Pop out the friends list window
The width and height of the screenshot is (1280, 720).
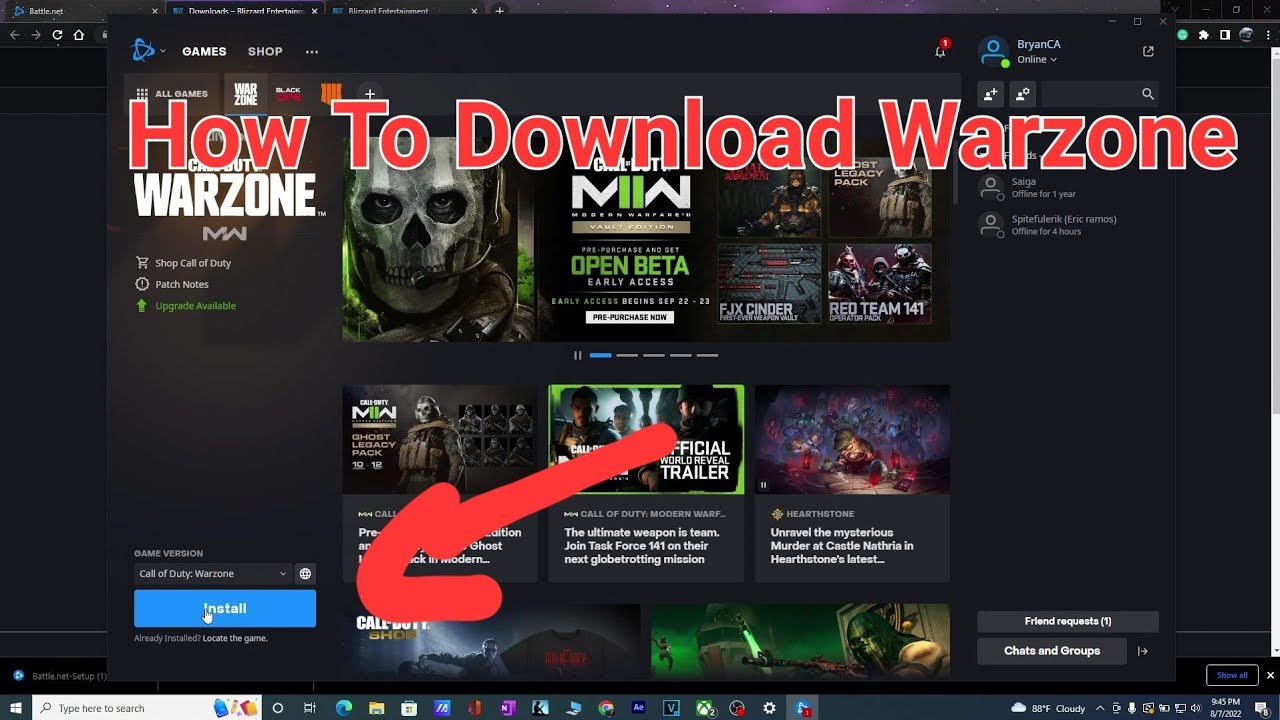[x=1148, y=51]
